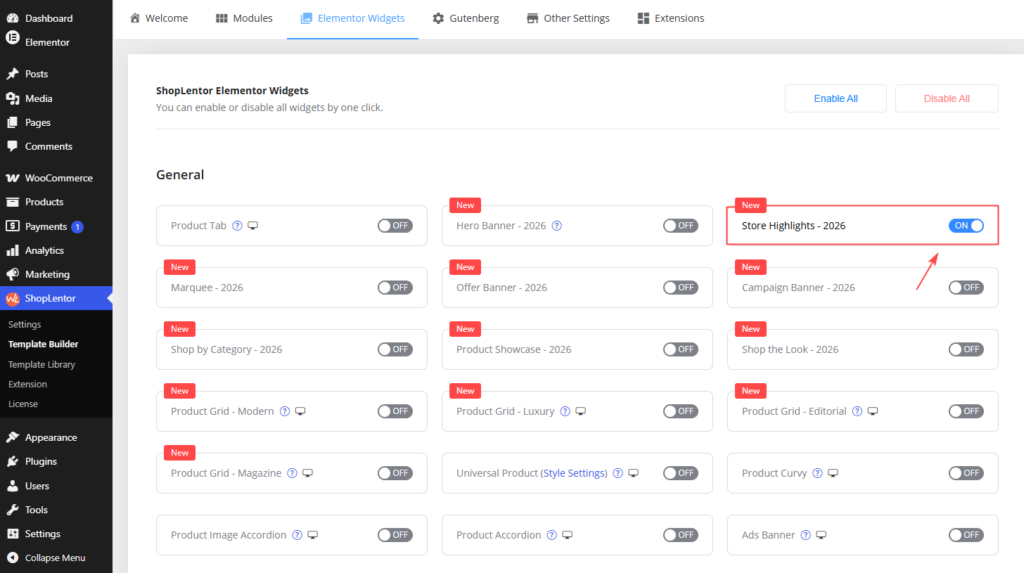Click the Collapse Menu arrow icon
Viewport: 1024px width, 573px height.
coord(12,557)
